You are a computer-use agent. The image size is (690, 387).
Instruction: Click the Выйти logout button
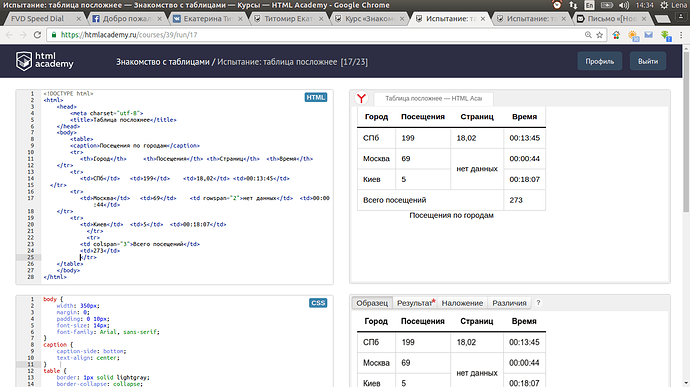click(x=648, y=61)
